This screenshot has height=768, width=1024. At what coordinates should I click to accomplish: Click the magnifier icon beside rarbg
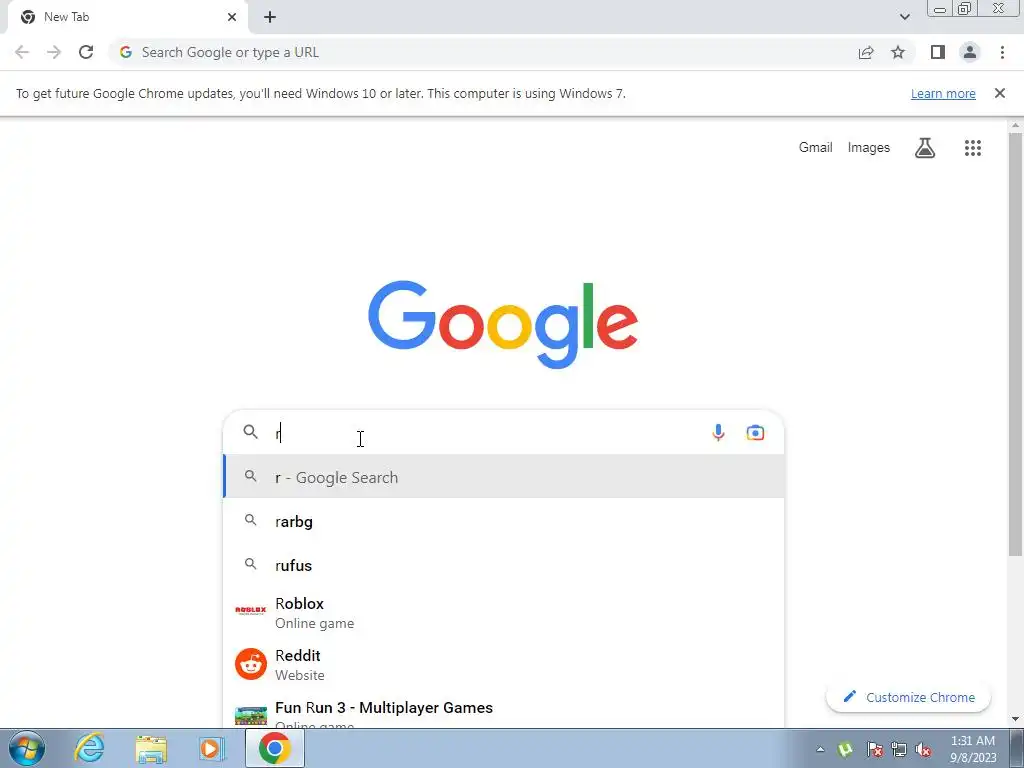coord(250,520)
